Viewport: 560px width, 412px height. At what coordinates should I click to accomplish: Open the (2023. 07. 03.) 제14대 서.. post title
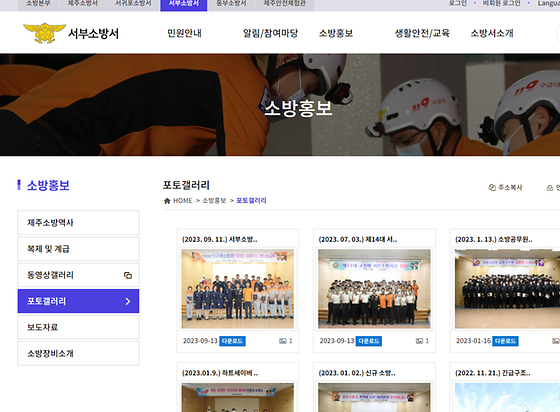tap(358, 240)
